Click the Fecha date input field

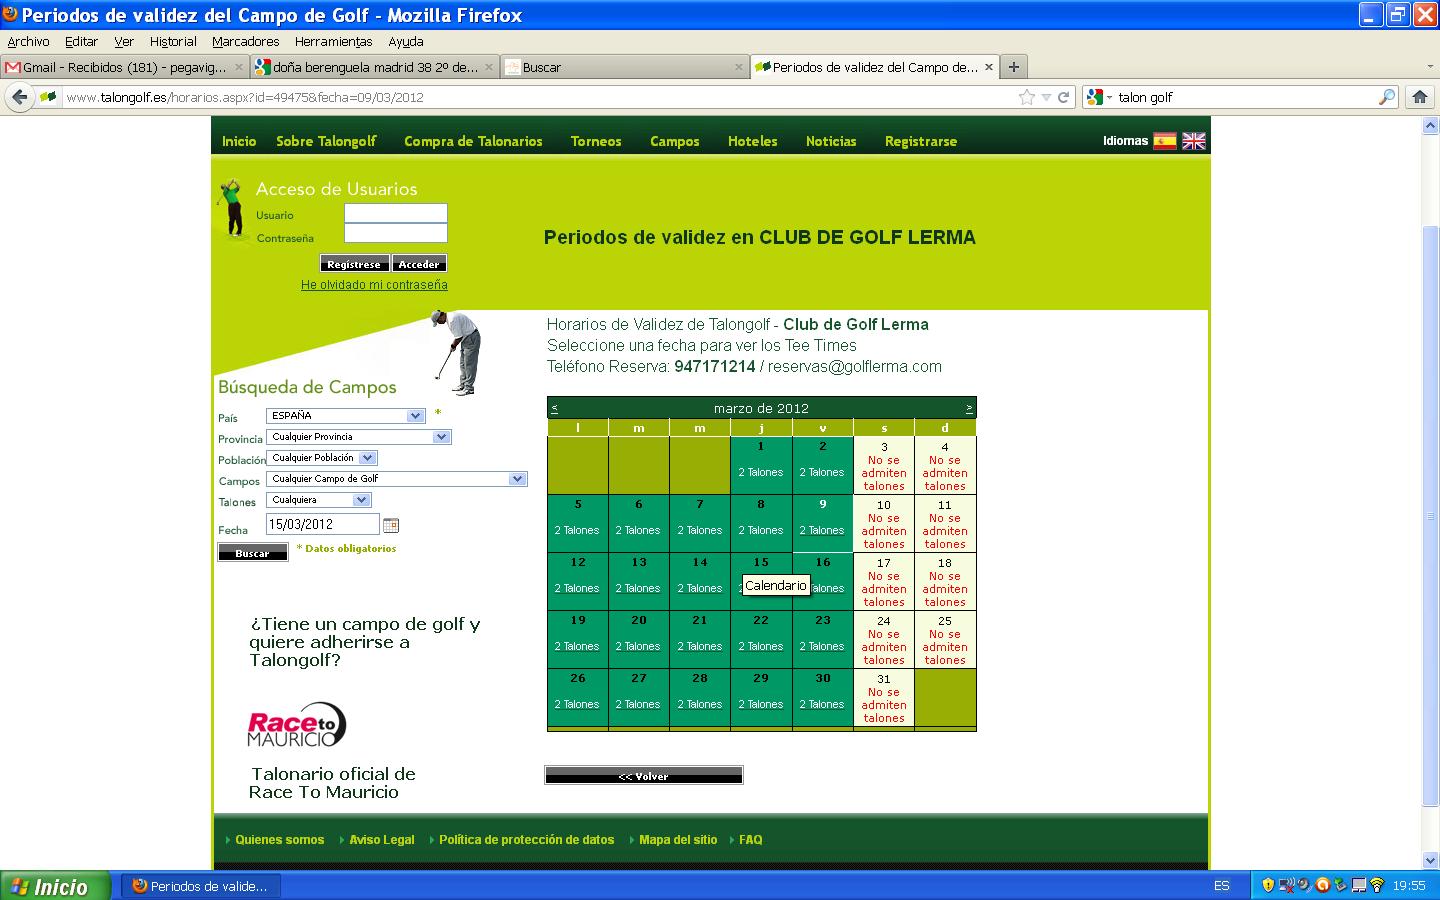click(323, 524)
